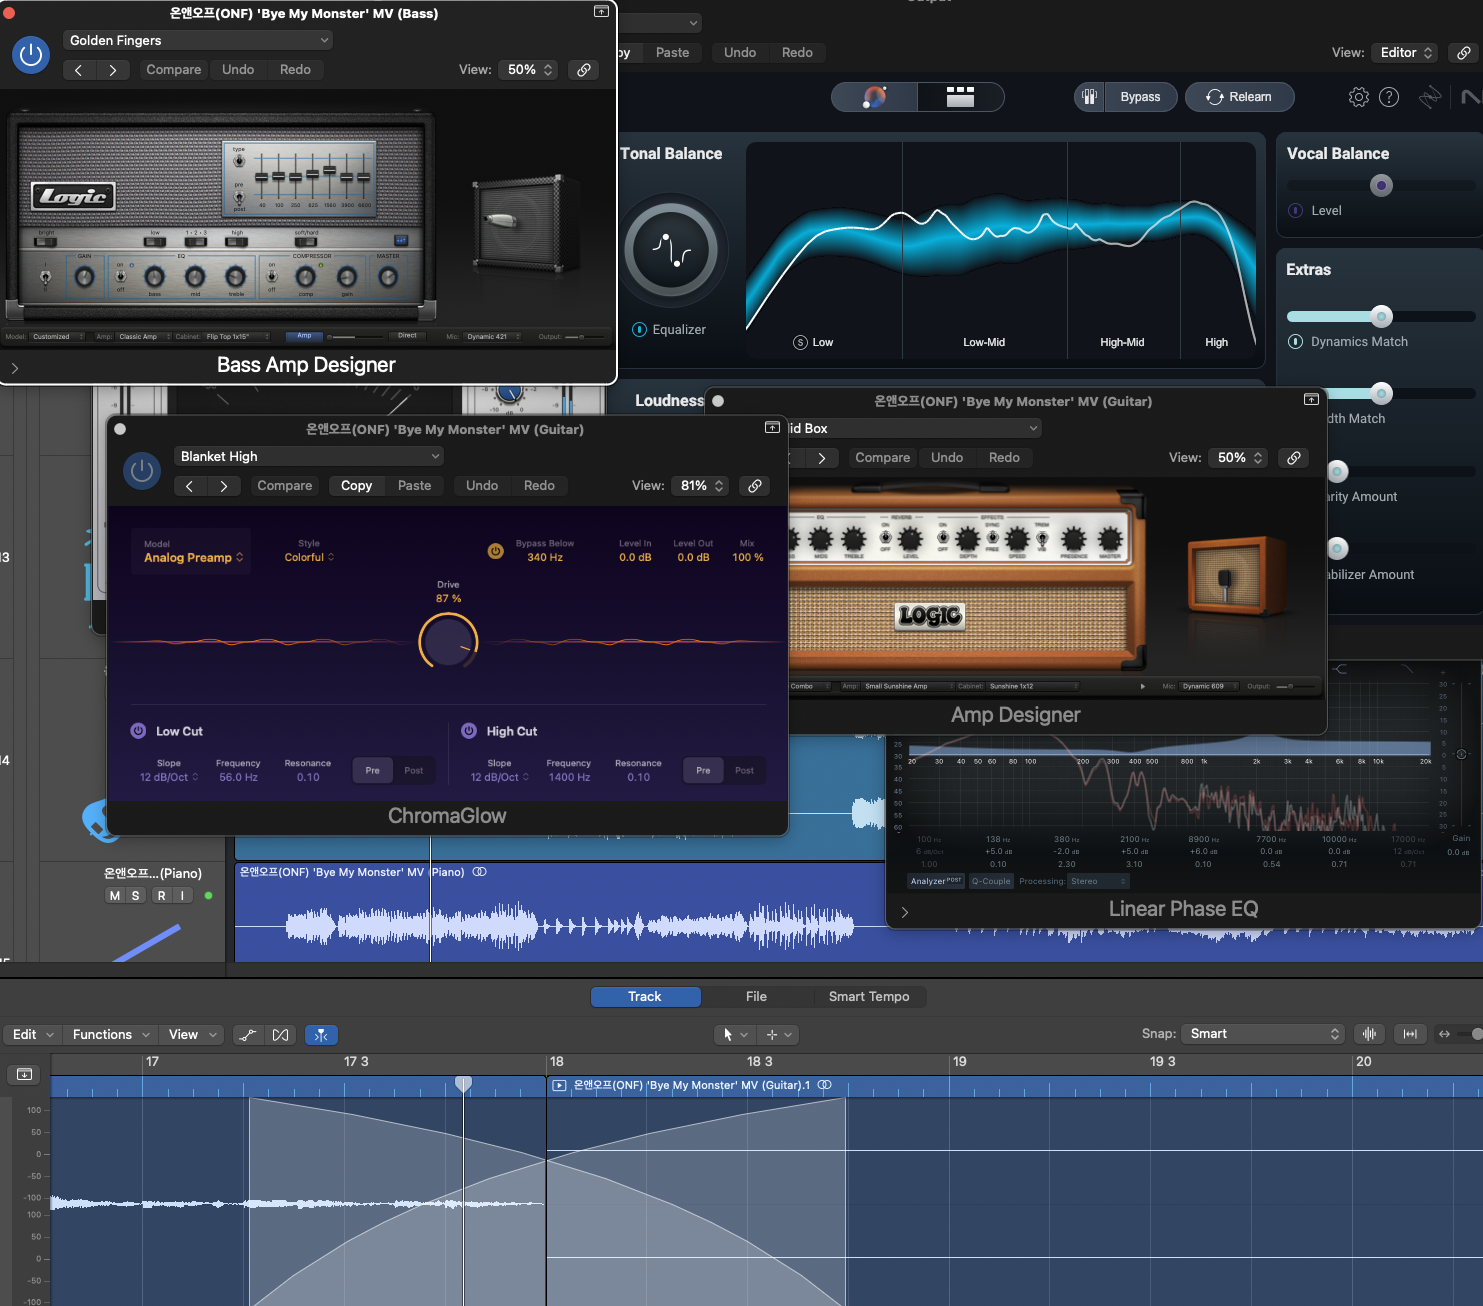Image resolution: width=1483 pixels, height=1306 pixels.
Task: Open Ozone settings gear icon
Action: (x=1358, y=97)
